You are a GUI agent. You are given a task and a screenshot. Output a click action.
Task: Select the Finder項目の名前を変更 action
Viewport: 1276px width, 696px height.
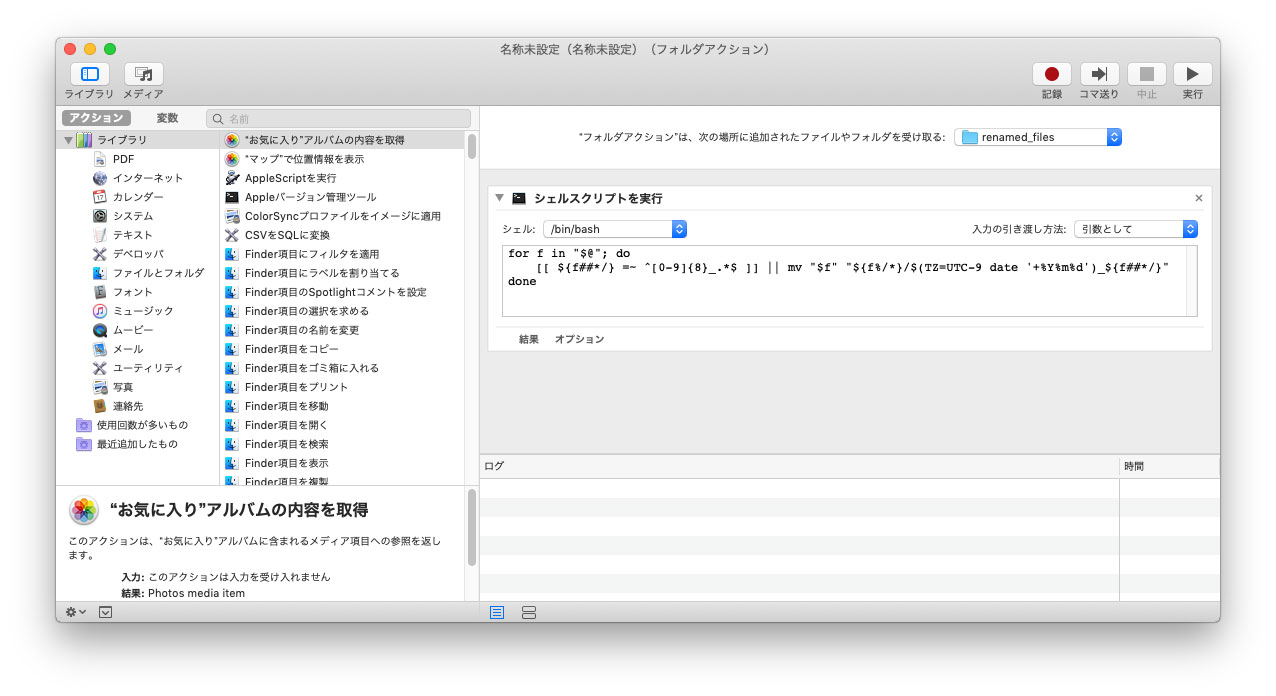(342, 330)
